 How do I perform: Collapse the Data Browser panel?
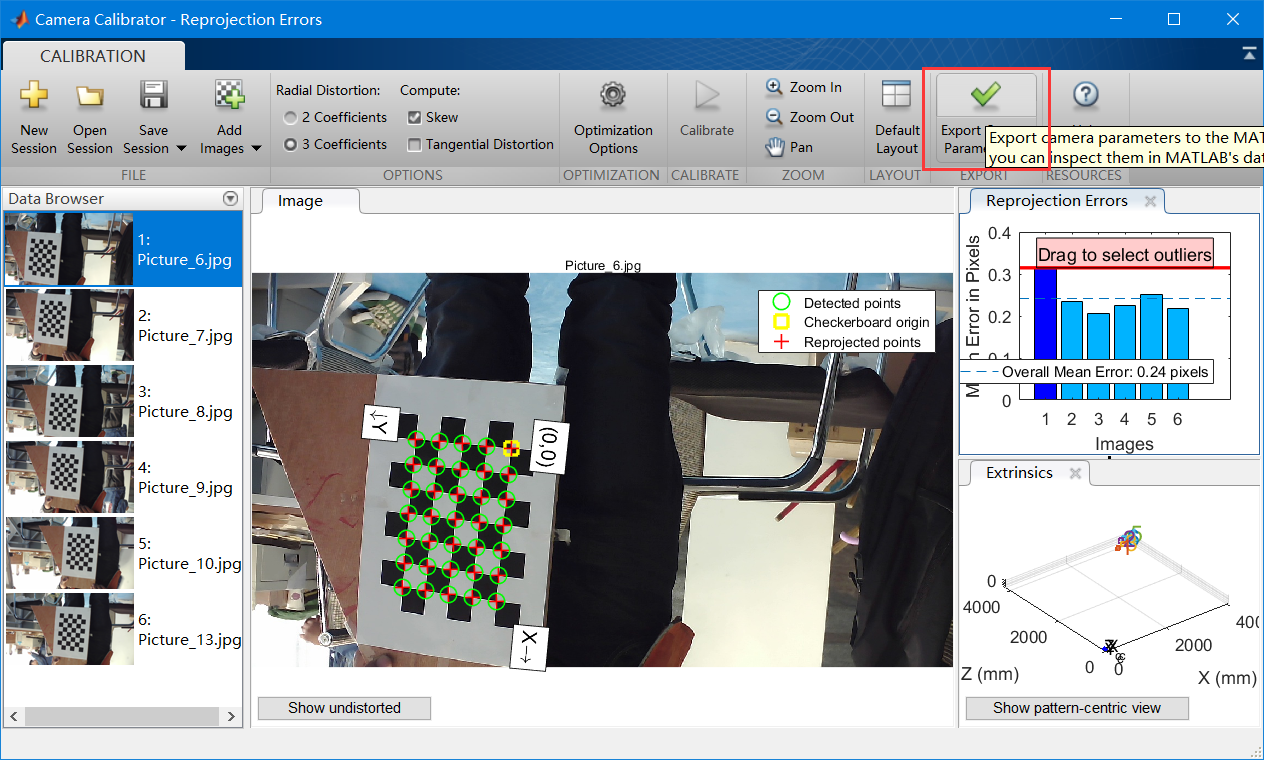[x=230, y=197]
